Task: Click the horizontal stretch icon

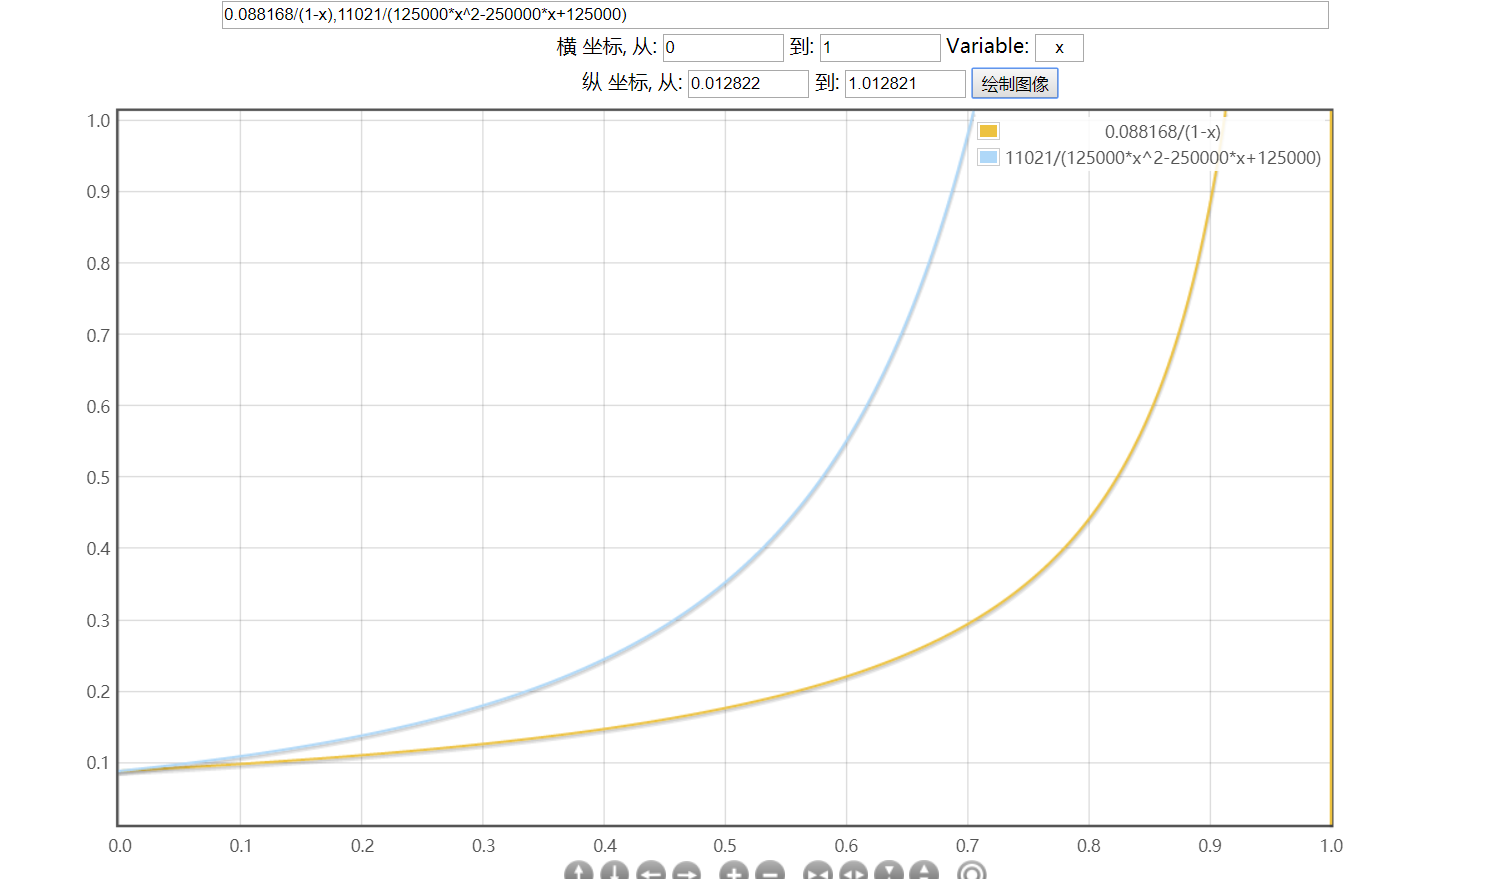Action: [853, 872]
